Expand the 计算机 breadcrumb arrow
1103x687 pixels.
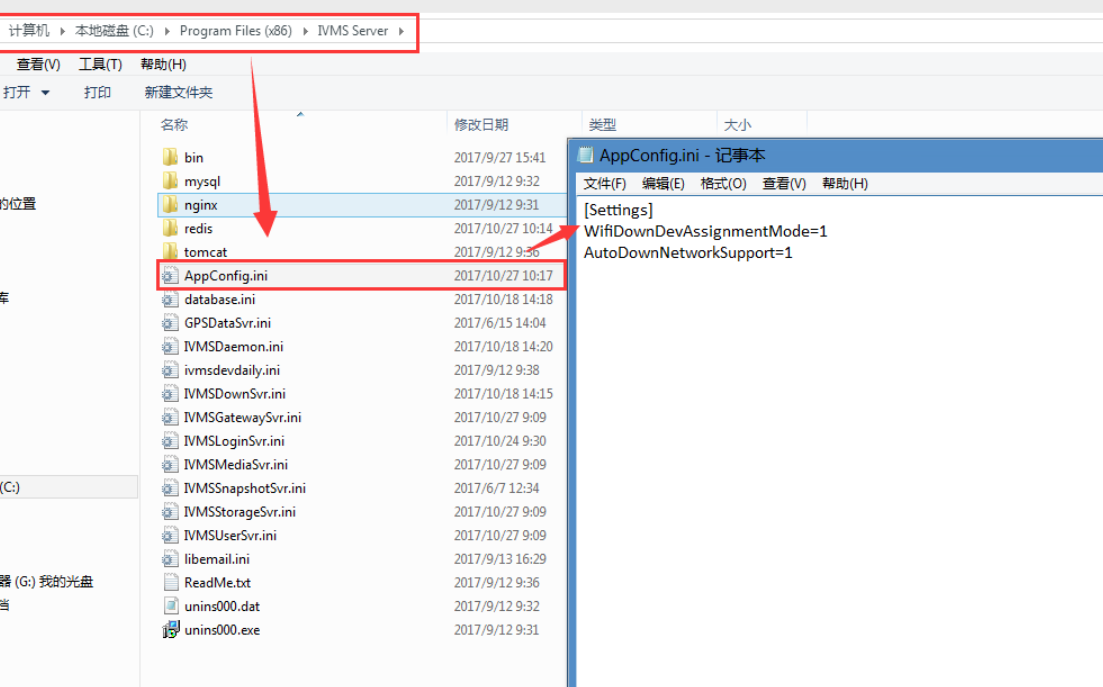(x=62, y=31)
